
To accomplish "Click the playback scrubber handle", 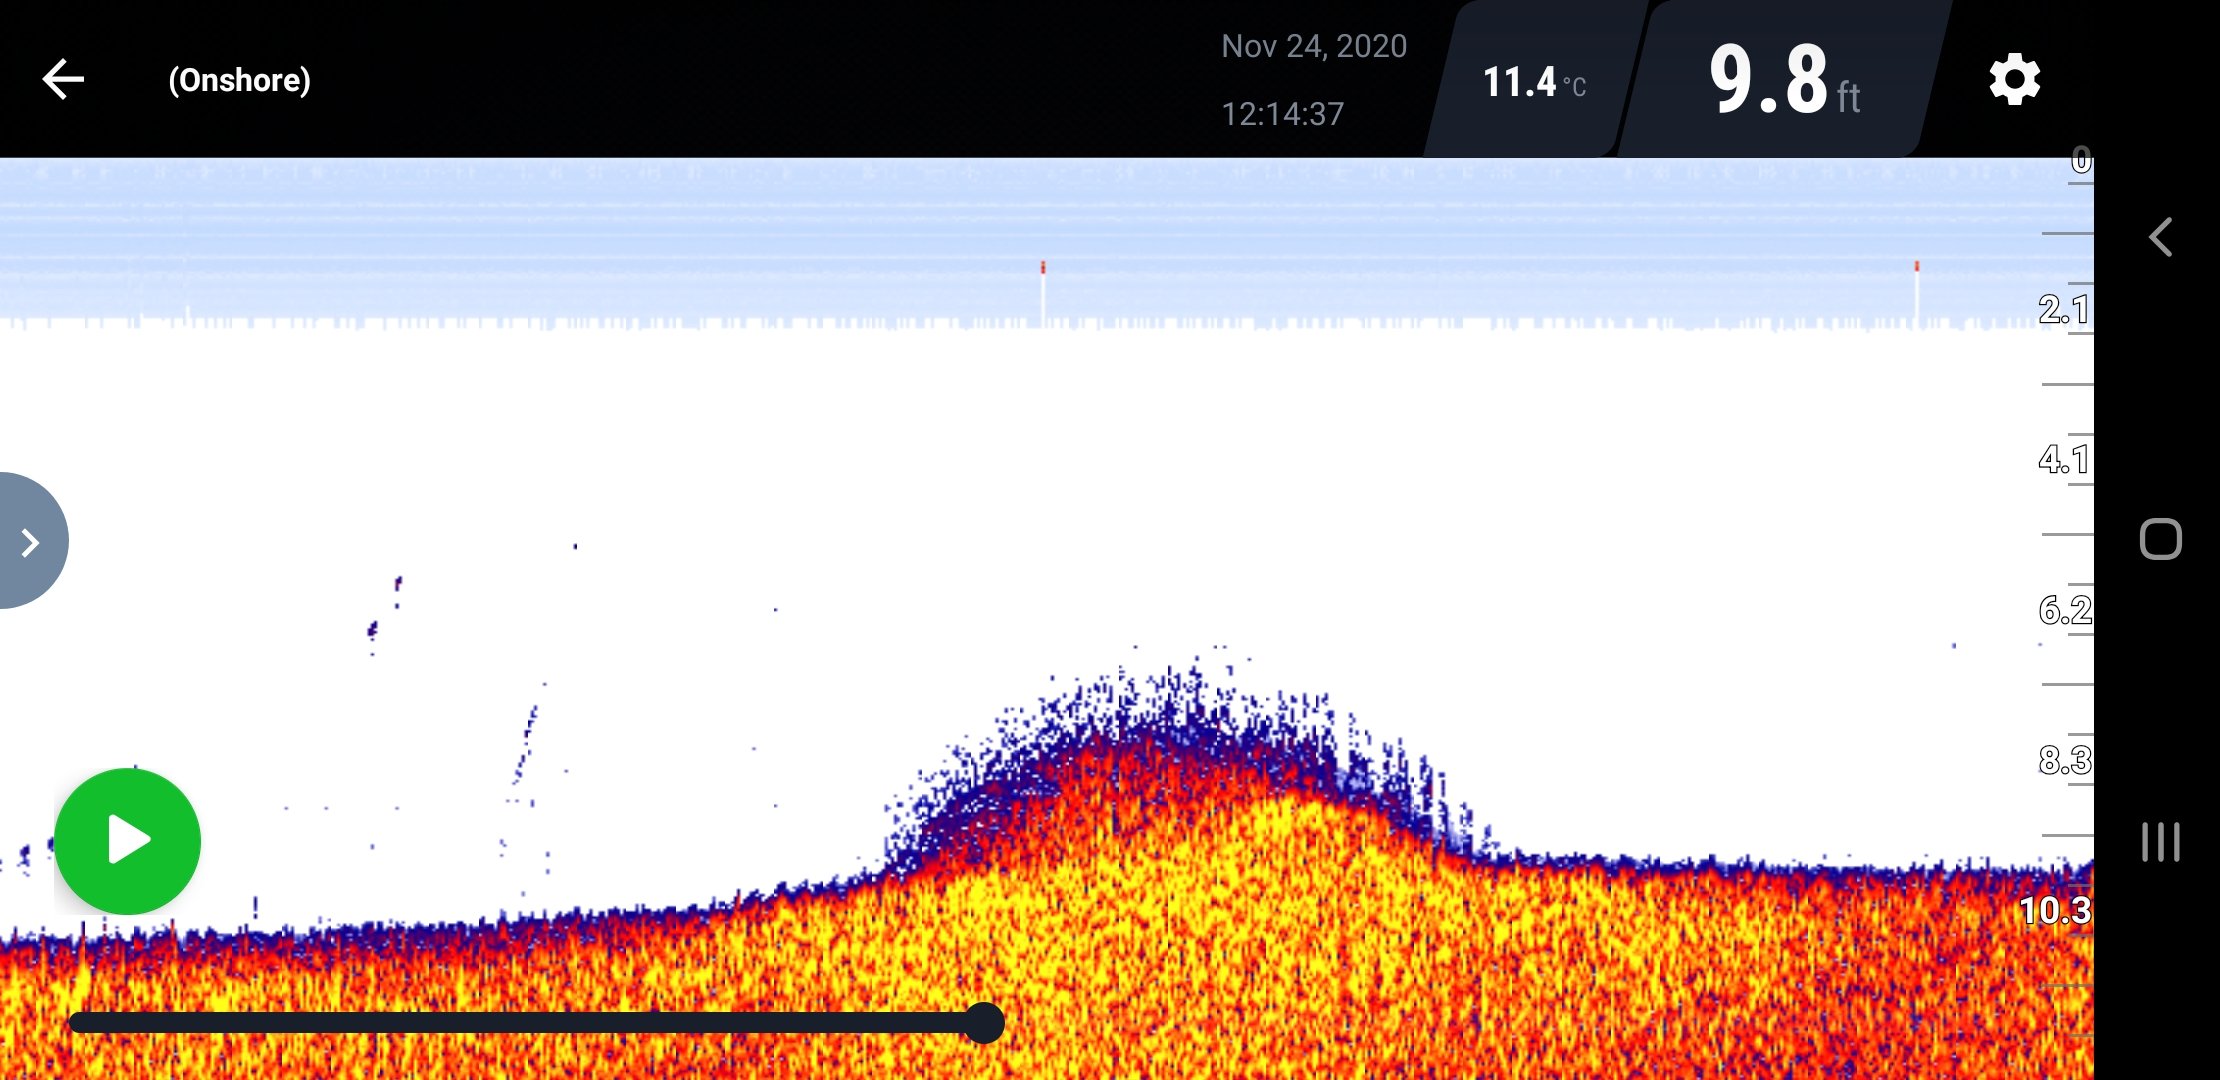I will coord(984,1023).
